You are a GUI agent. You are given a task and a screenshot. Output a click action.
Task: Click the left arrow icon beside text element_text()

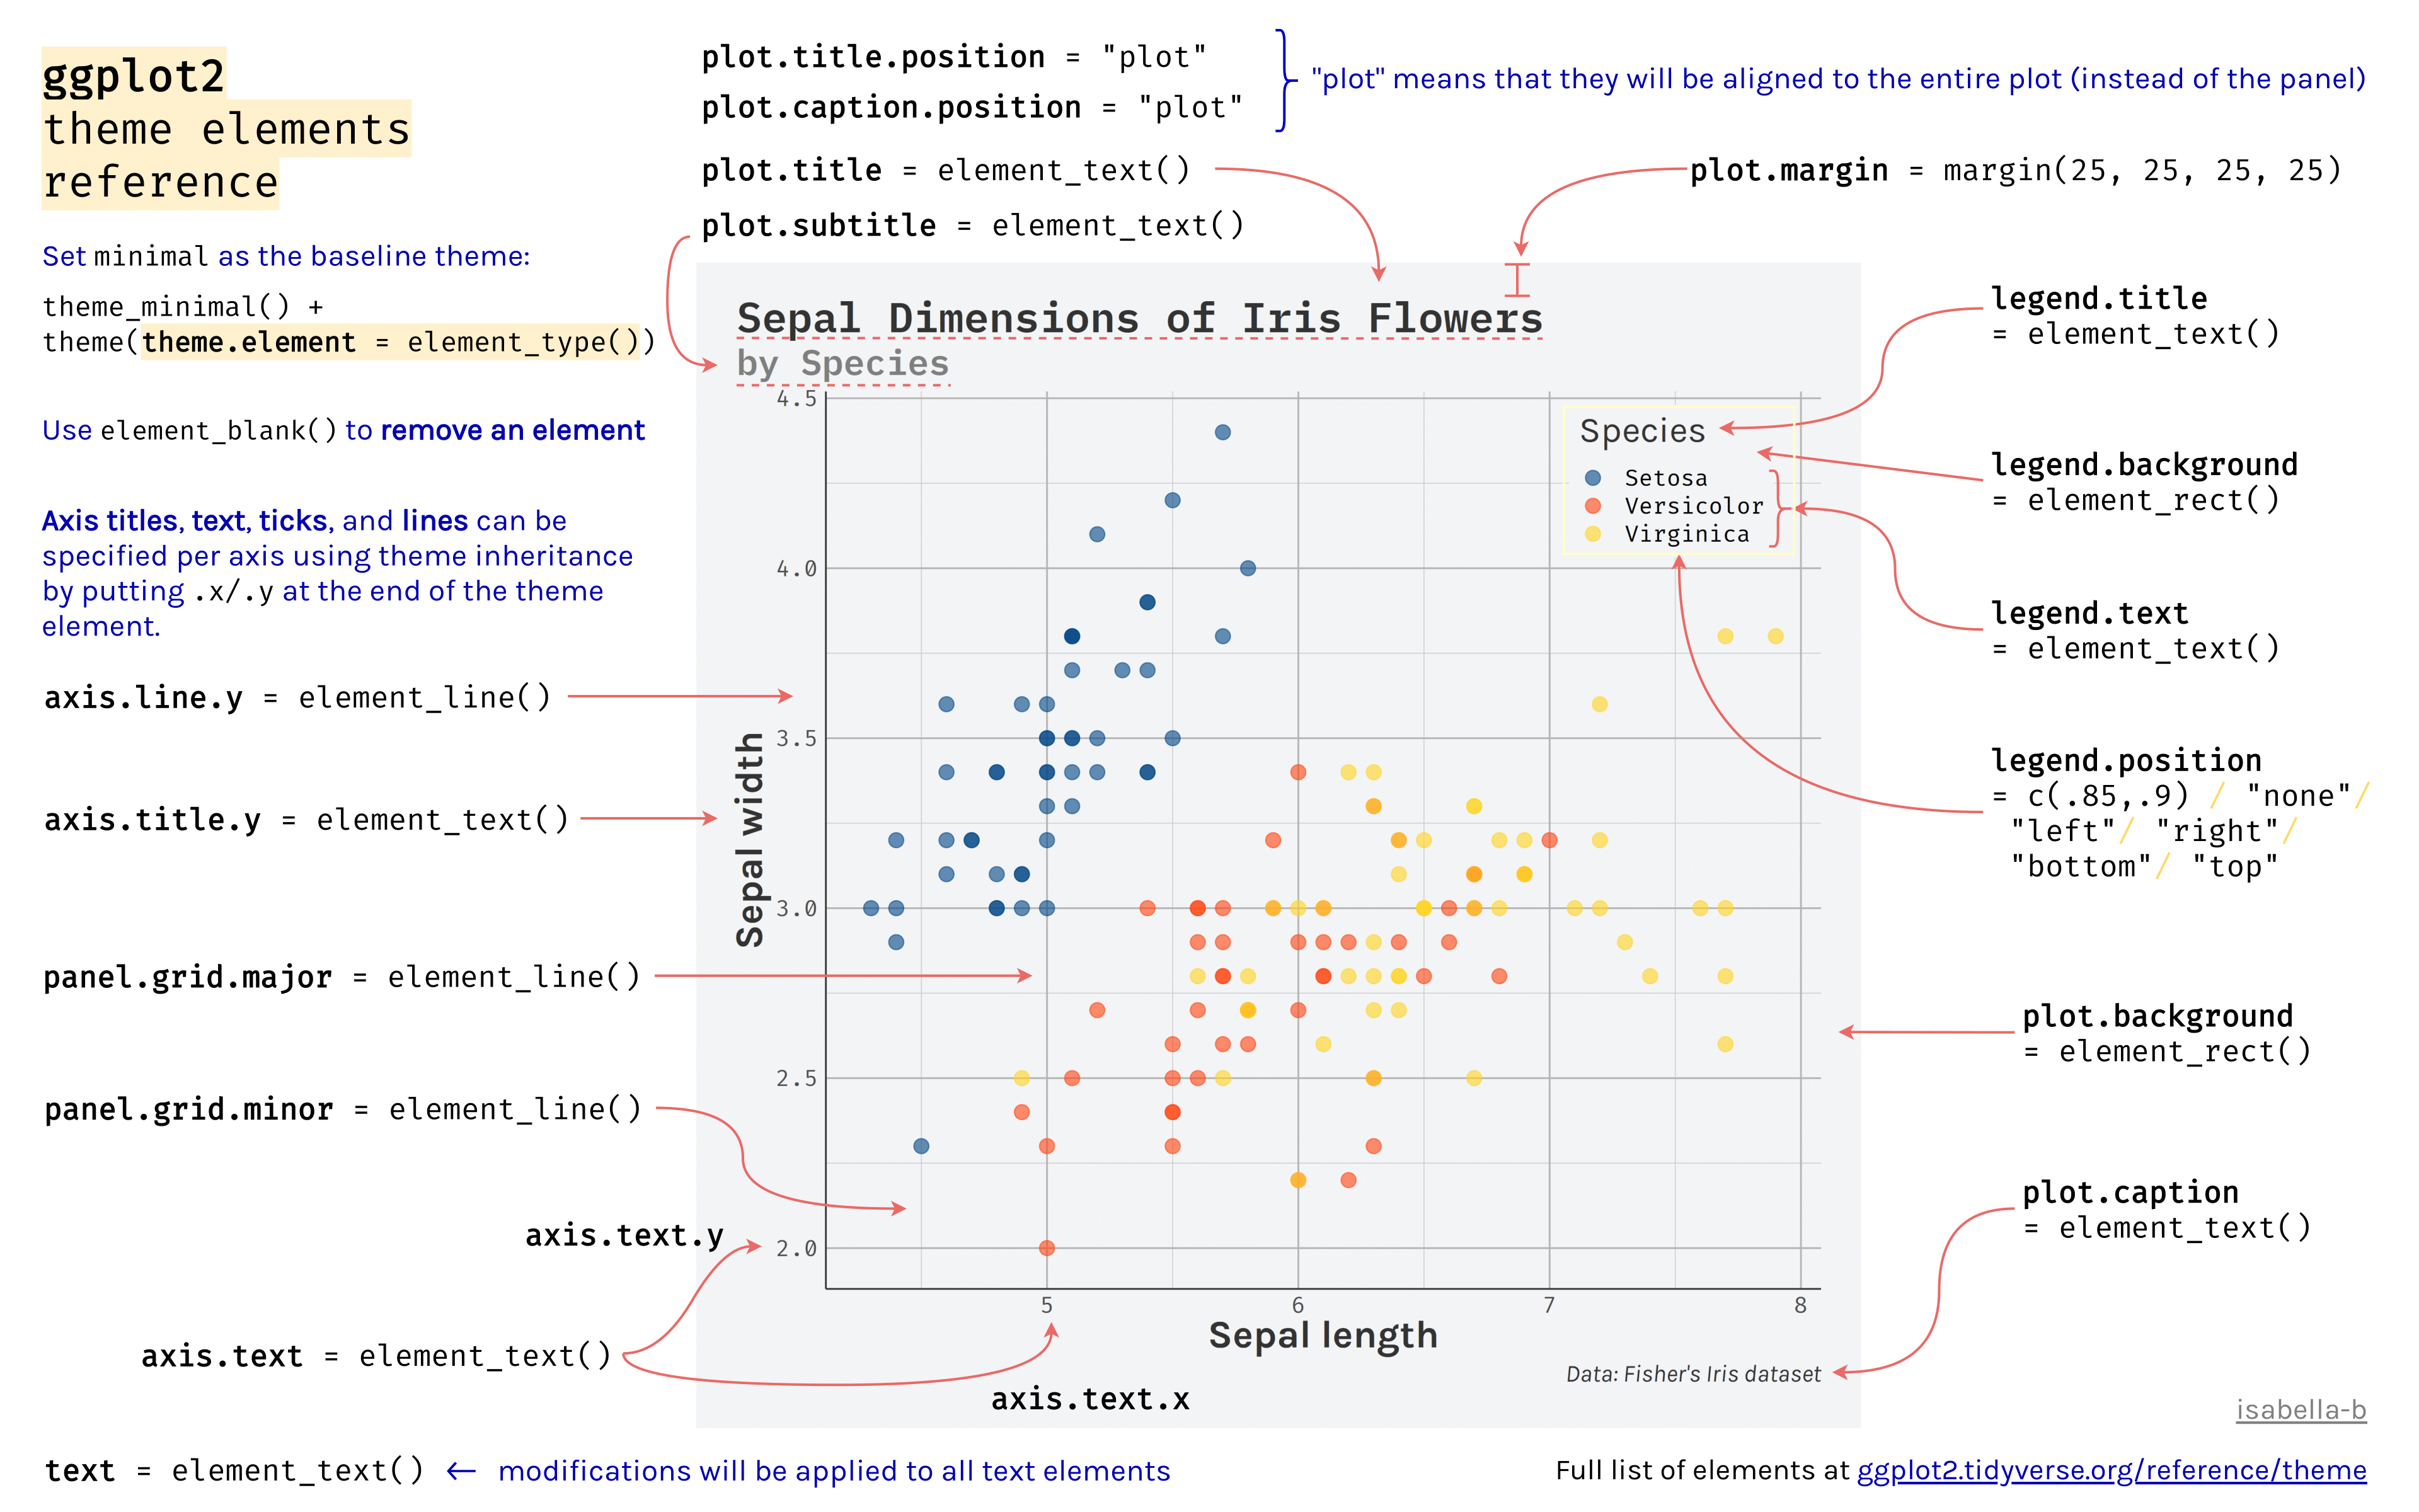coord(461,1471)
